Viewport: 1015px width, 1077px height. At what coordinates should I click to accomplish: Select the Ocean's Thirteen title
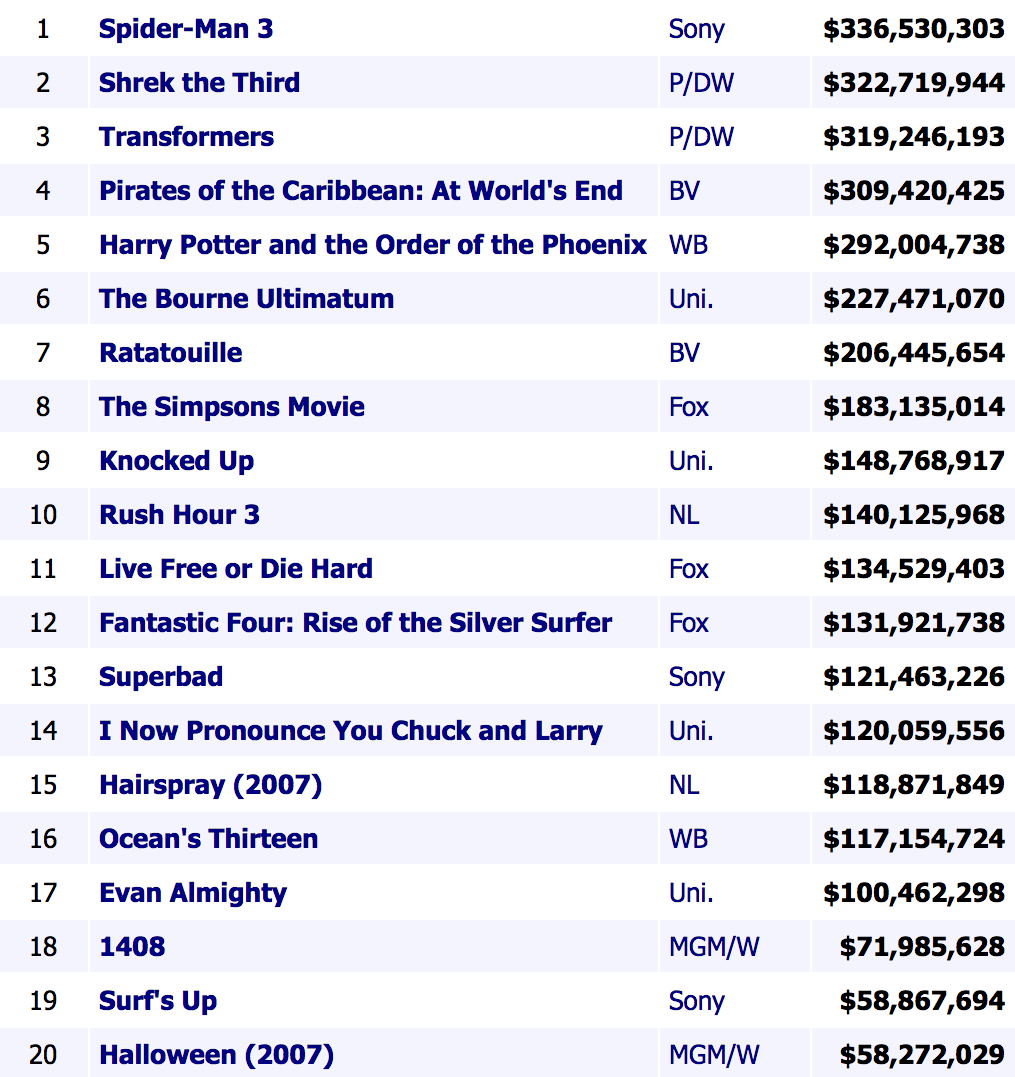pos(208,839)
